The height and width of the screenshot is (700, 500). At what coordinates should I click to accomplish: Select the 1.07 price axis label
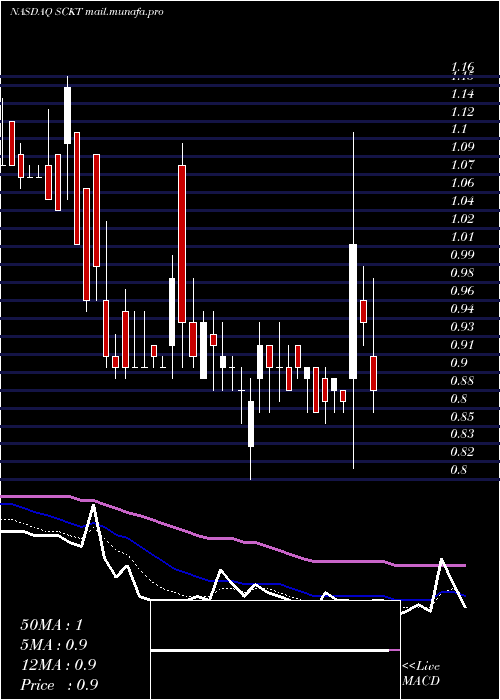[463, 165]
